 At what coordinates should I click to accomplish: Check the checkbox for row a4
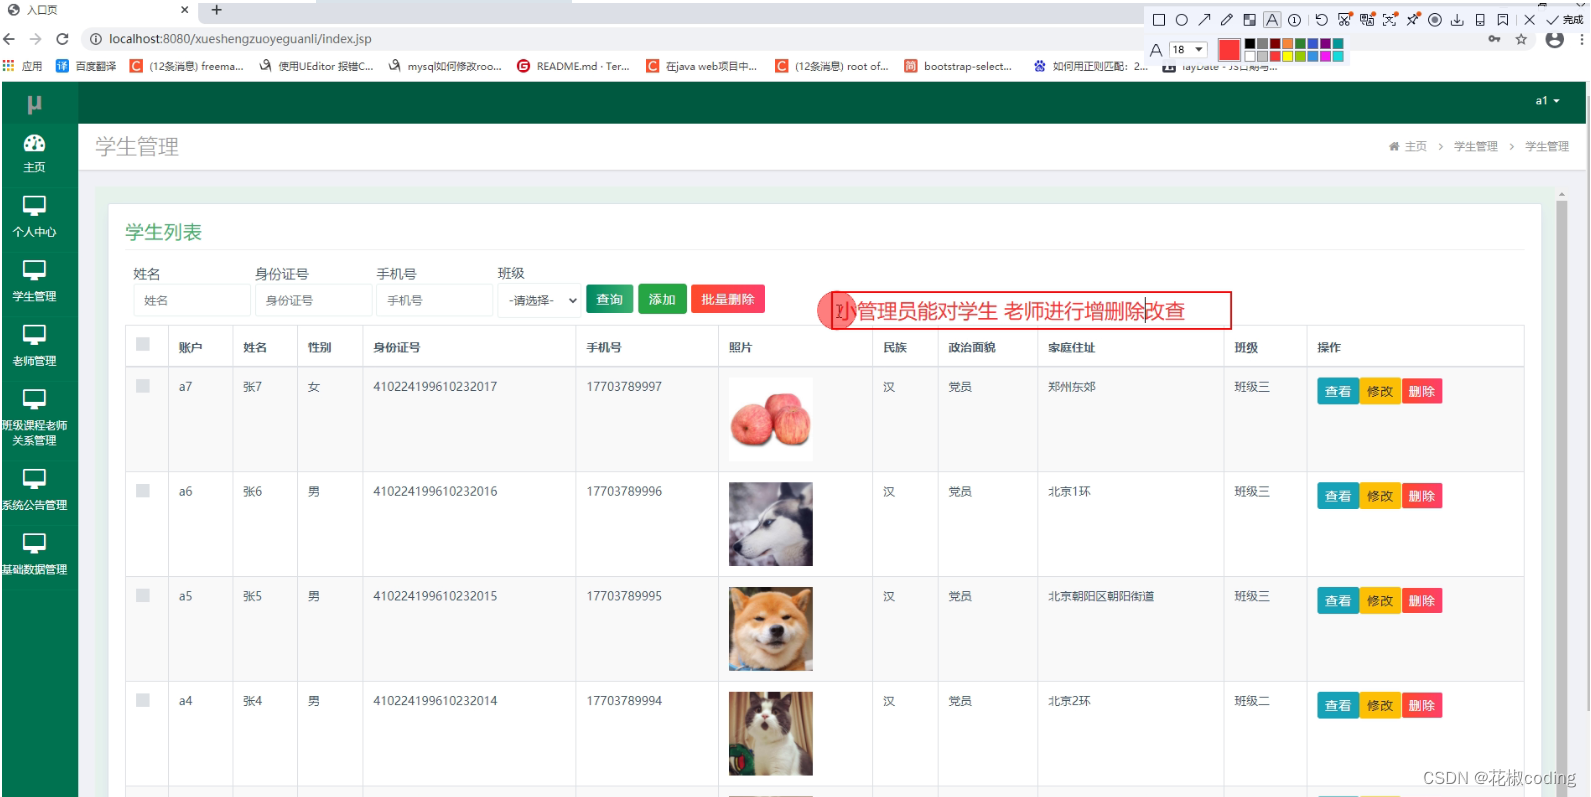point(143,700)
